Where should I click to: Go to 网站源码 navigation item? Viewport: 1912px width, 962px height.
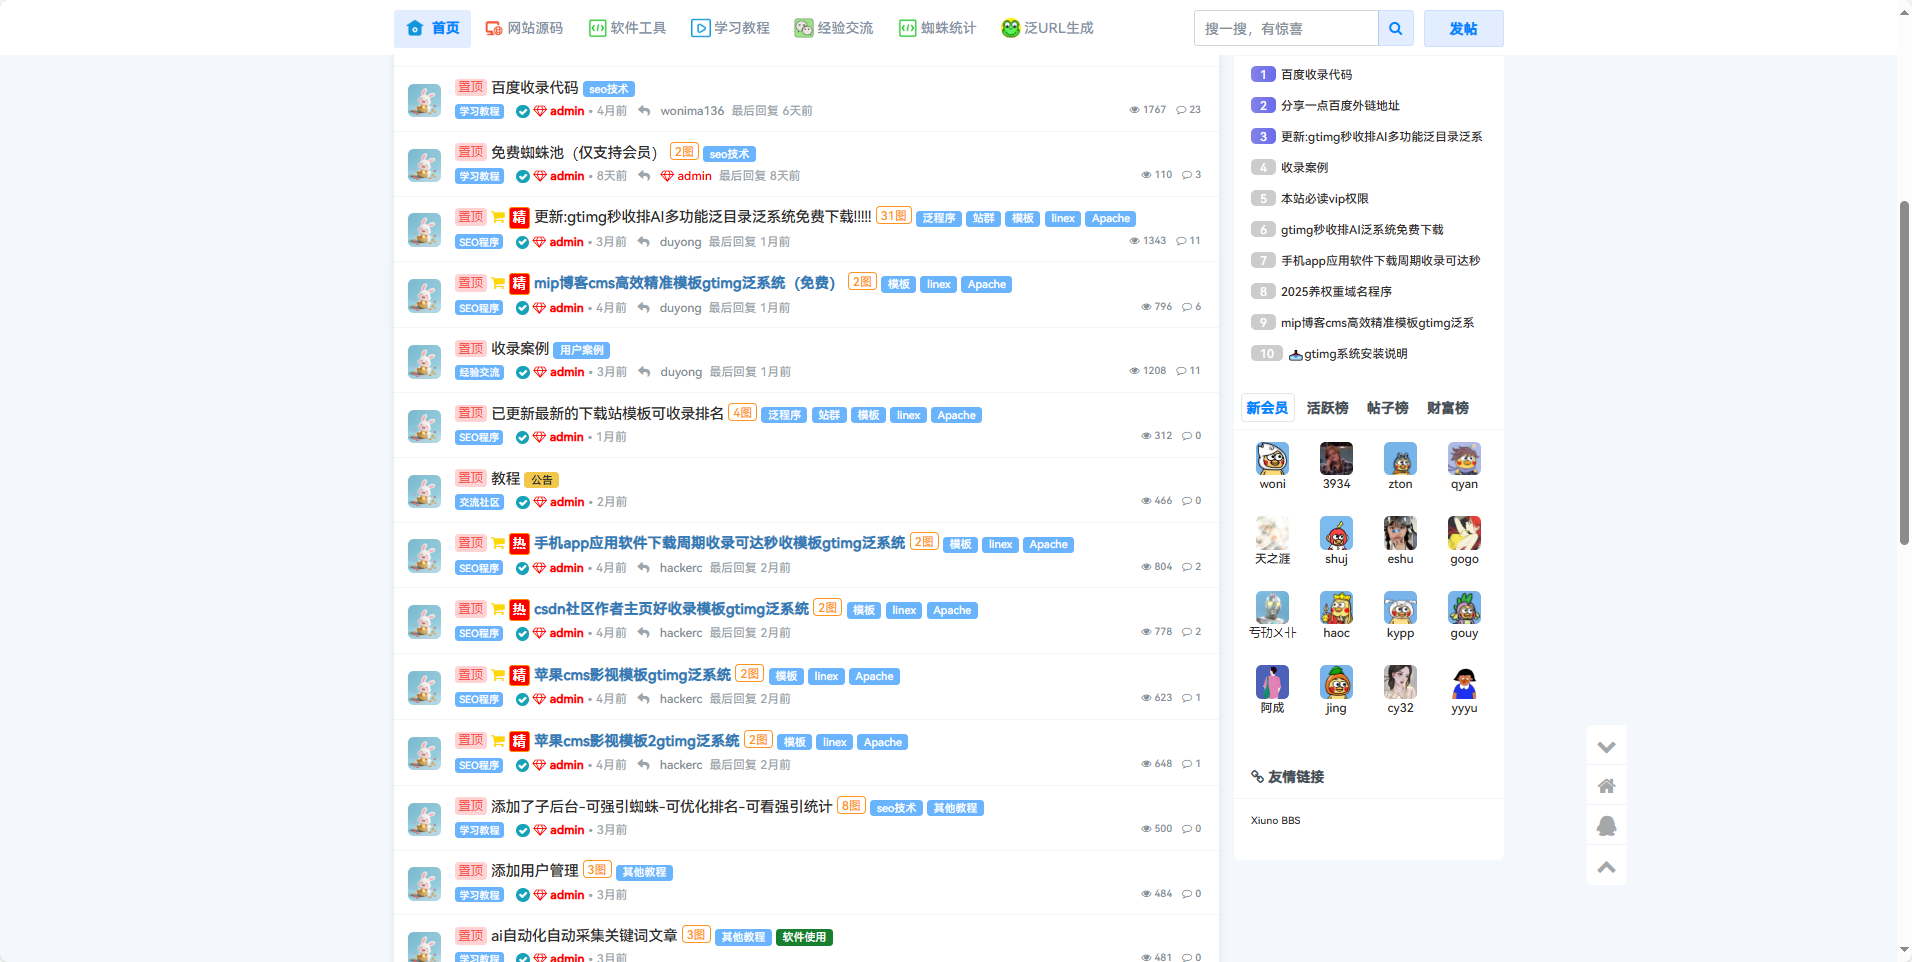click(524, 28)
